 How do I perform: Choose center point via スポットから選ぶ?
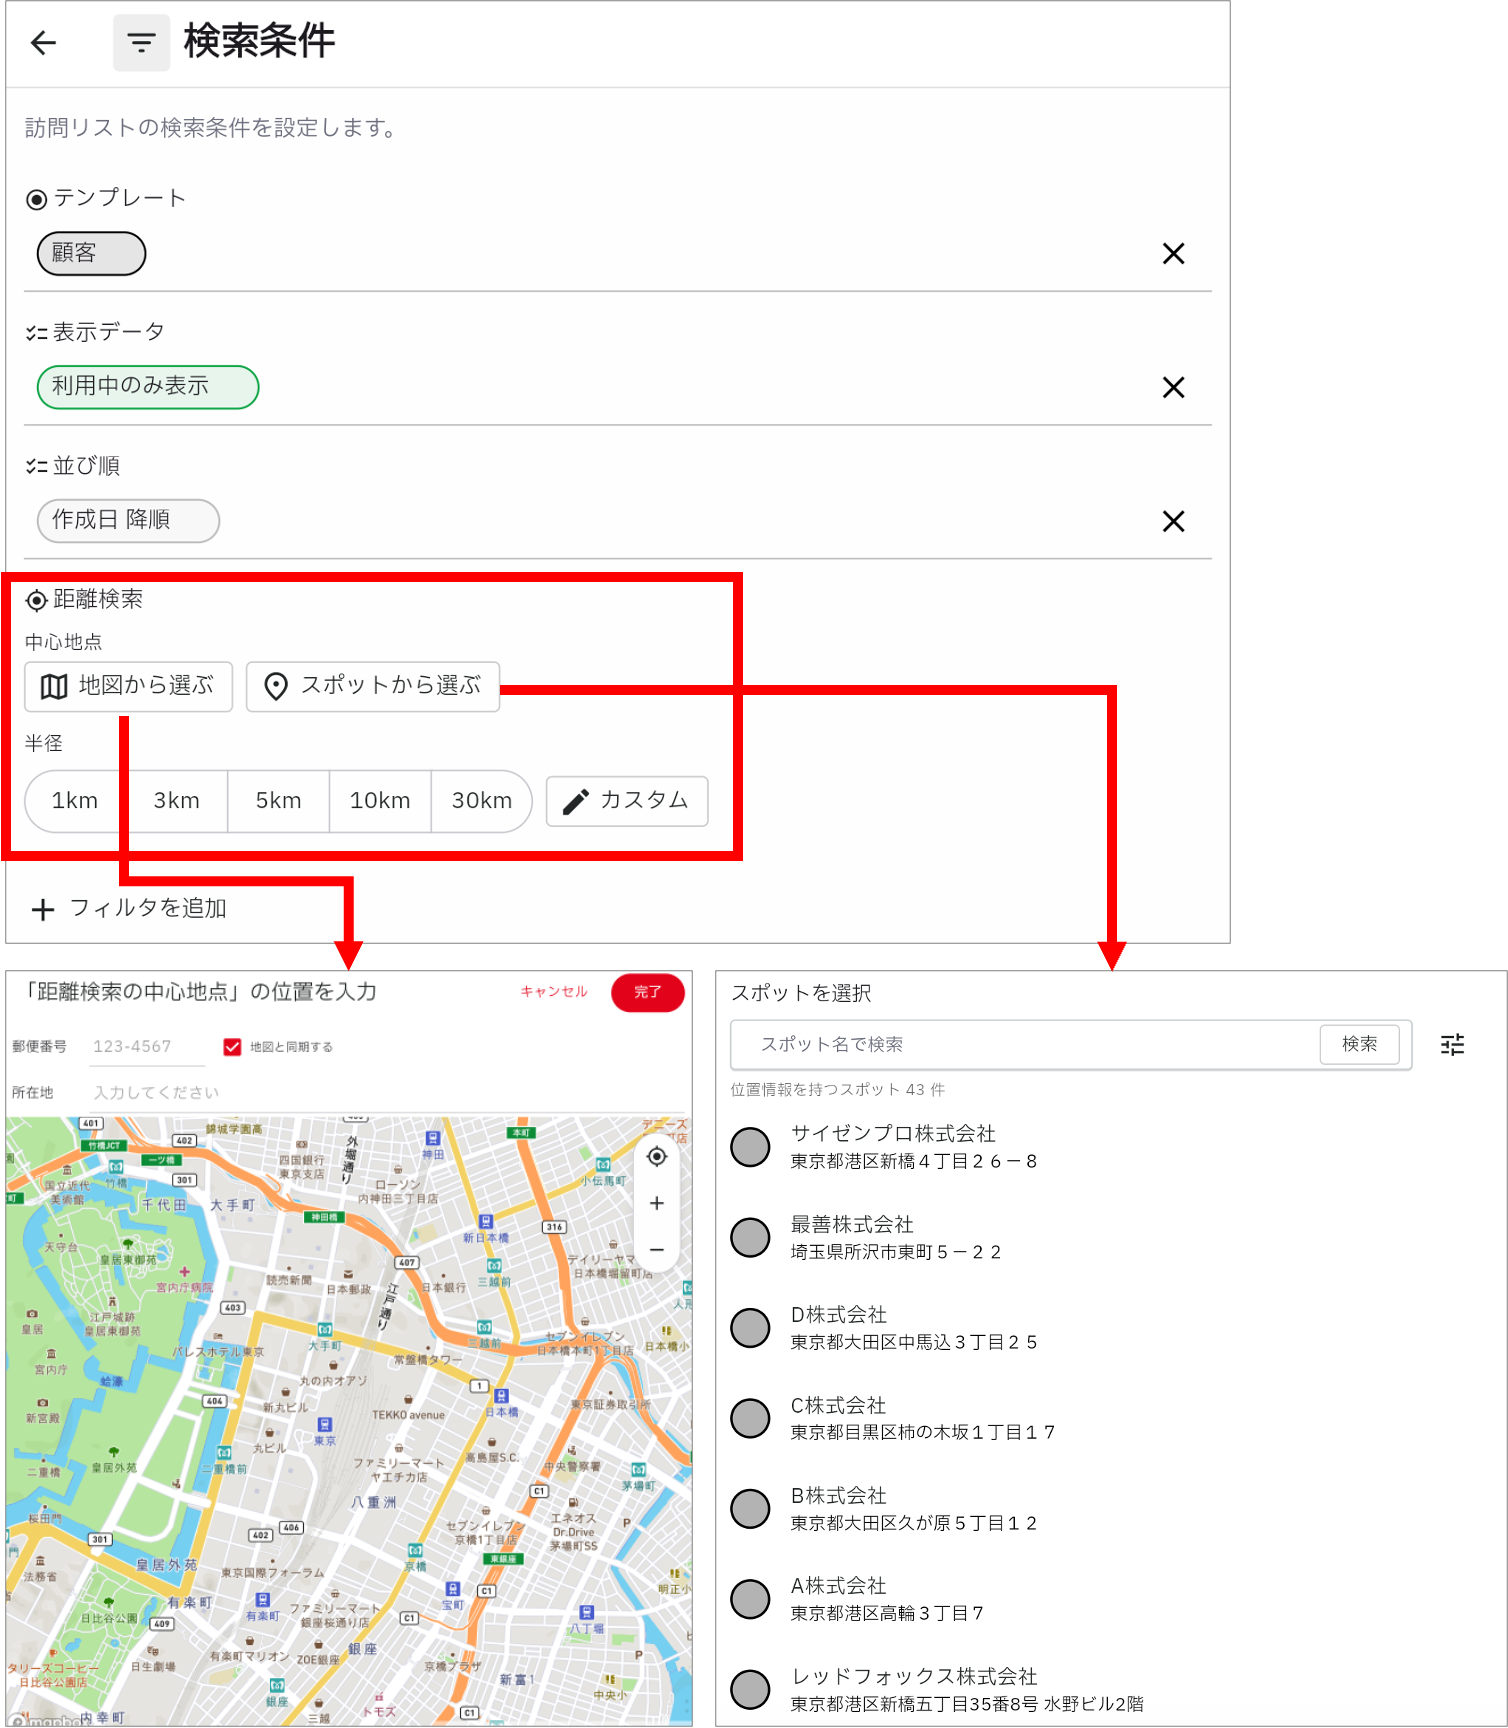(373, 686)
